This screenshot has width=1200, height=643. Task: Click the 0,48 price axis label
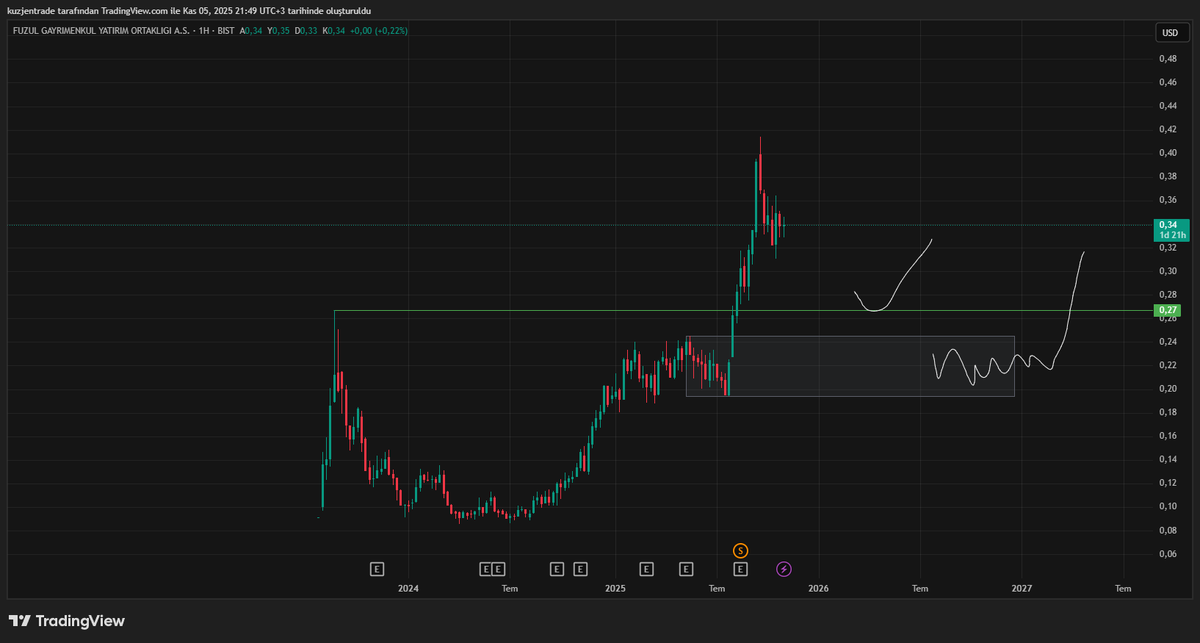pyautogui.click(x=1167, y=59)
